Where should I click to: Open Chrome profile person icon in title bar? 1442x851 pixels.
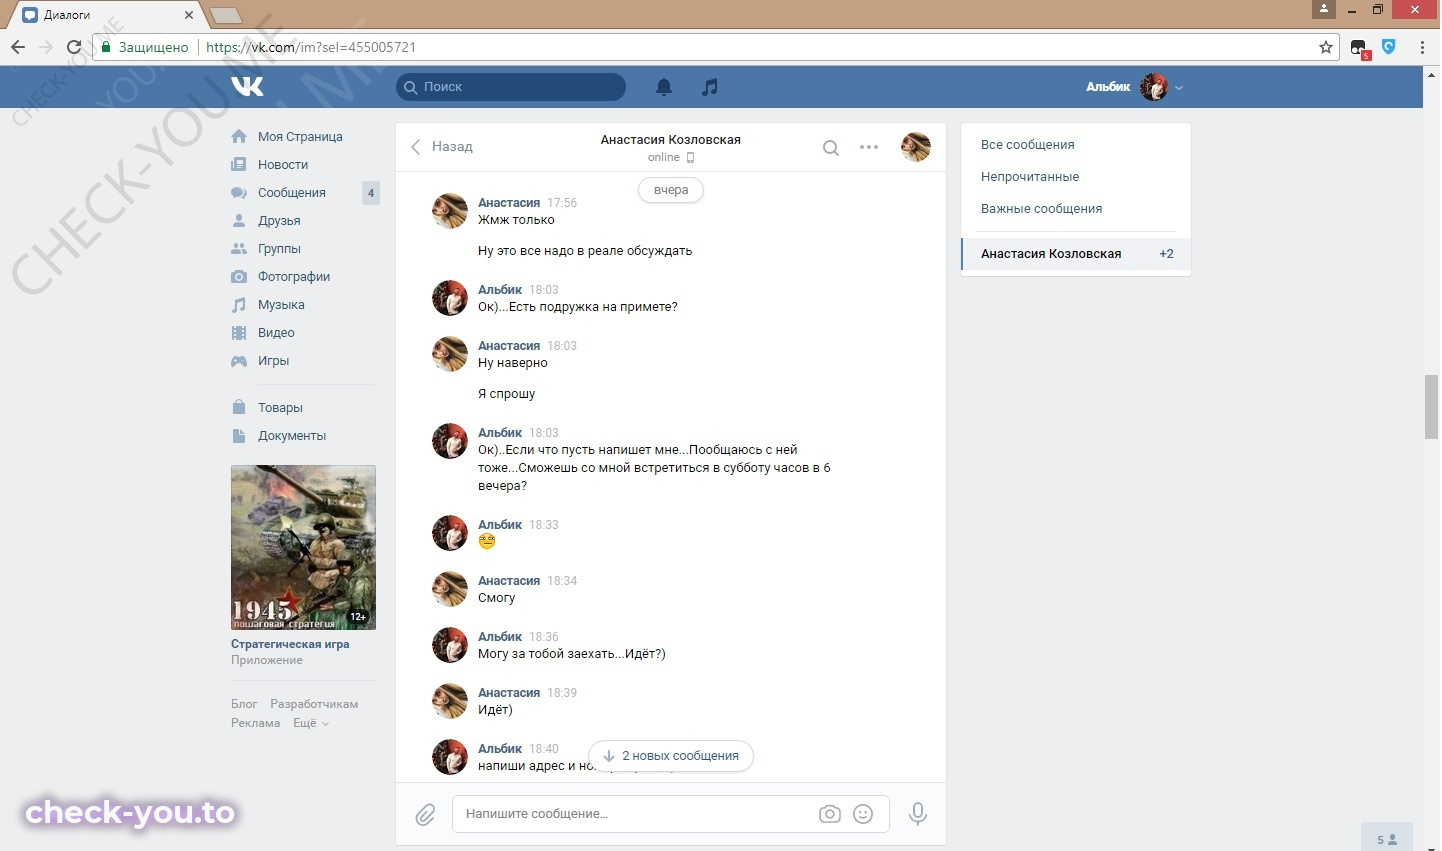1324,9
